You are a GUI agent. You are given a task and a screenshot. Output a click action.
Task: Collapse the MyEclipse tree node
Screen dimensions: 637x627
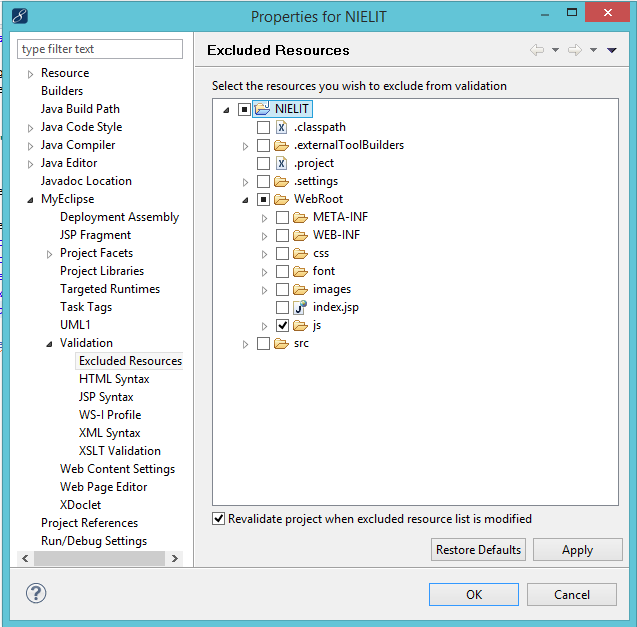(x=30, y=200)
